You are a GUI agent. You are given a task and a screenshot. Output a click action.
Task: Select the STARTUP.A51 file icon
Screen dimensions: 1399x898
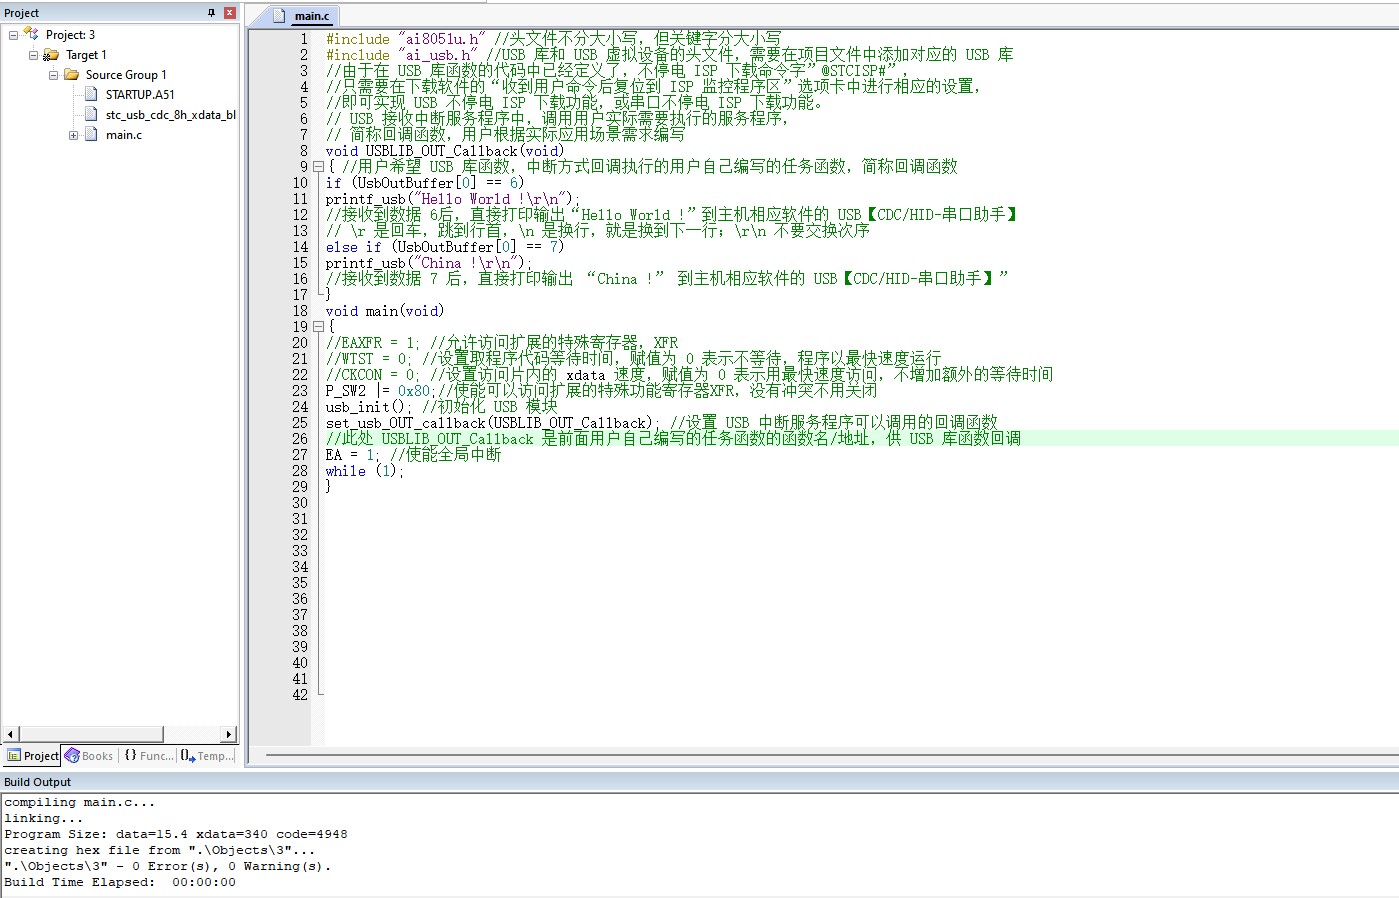coord(92,94)
